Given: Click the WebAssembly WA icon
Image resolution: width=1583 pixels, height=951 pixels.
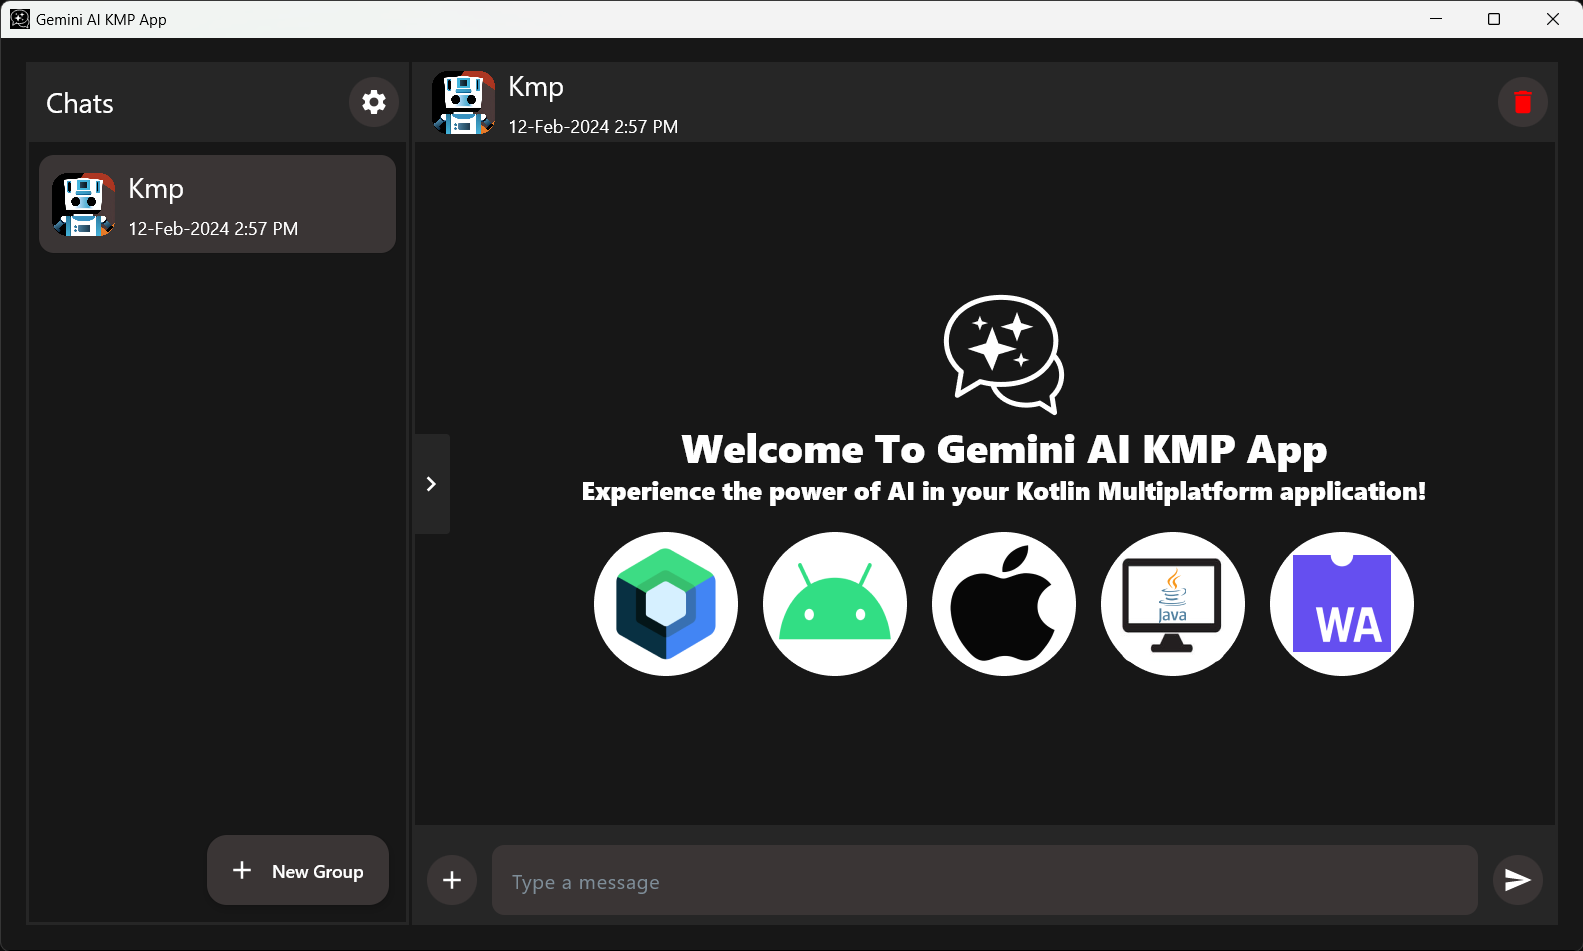Looking at the screenshot, I should 1342,604.
